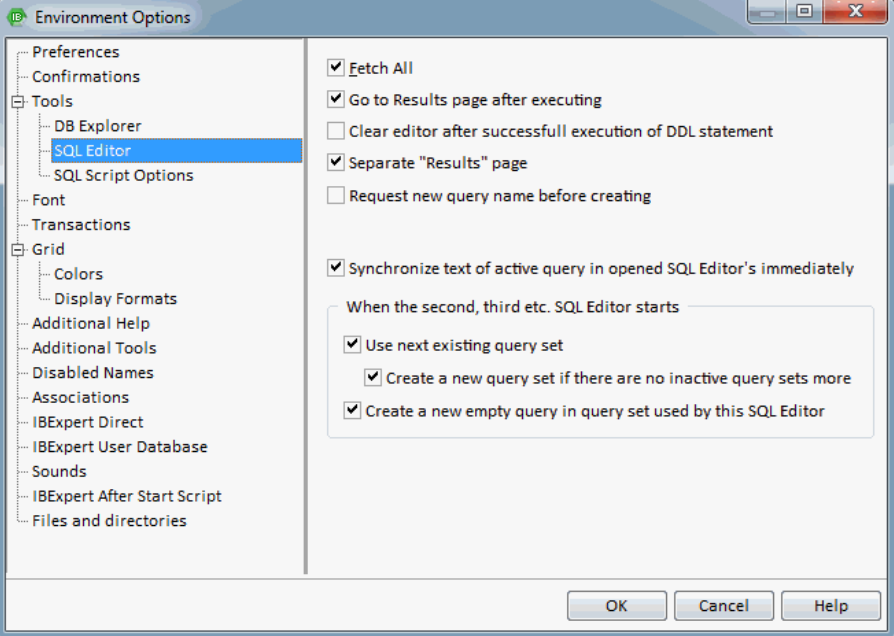Image resolution: width=894 pixels, height=636 pixels.
Task: Open Help for this dialog
Action: pos(830,606)
